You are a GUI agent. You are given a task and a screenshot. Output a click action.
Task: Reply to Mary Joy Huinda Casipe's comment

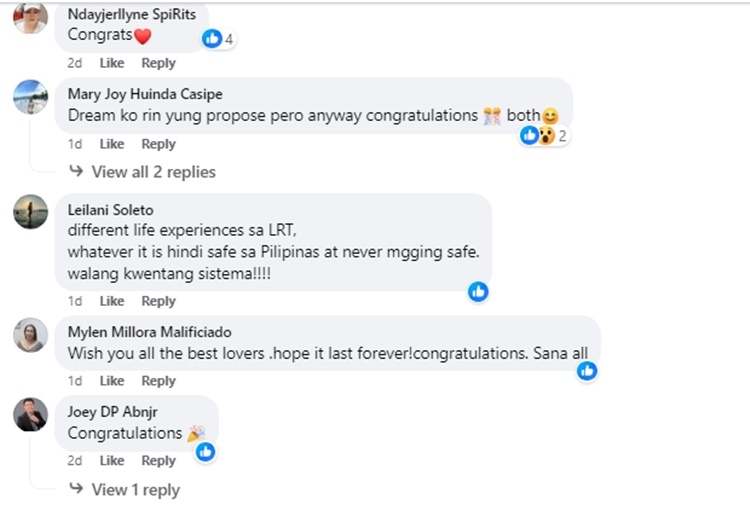(x=158, y=144)
